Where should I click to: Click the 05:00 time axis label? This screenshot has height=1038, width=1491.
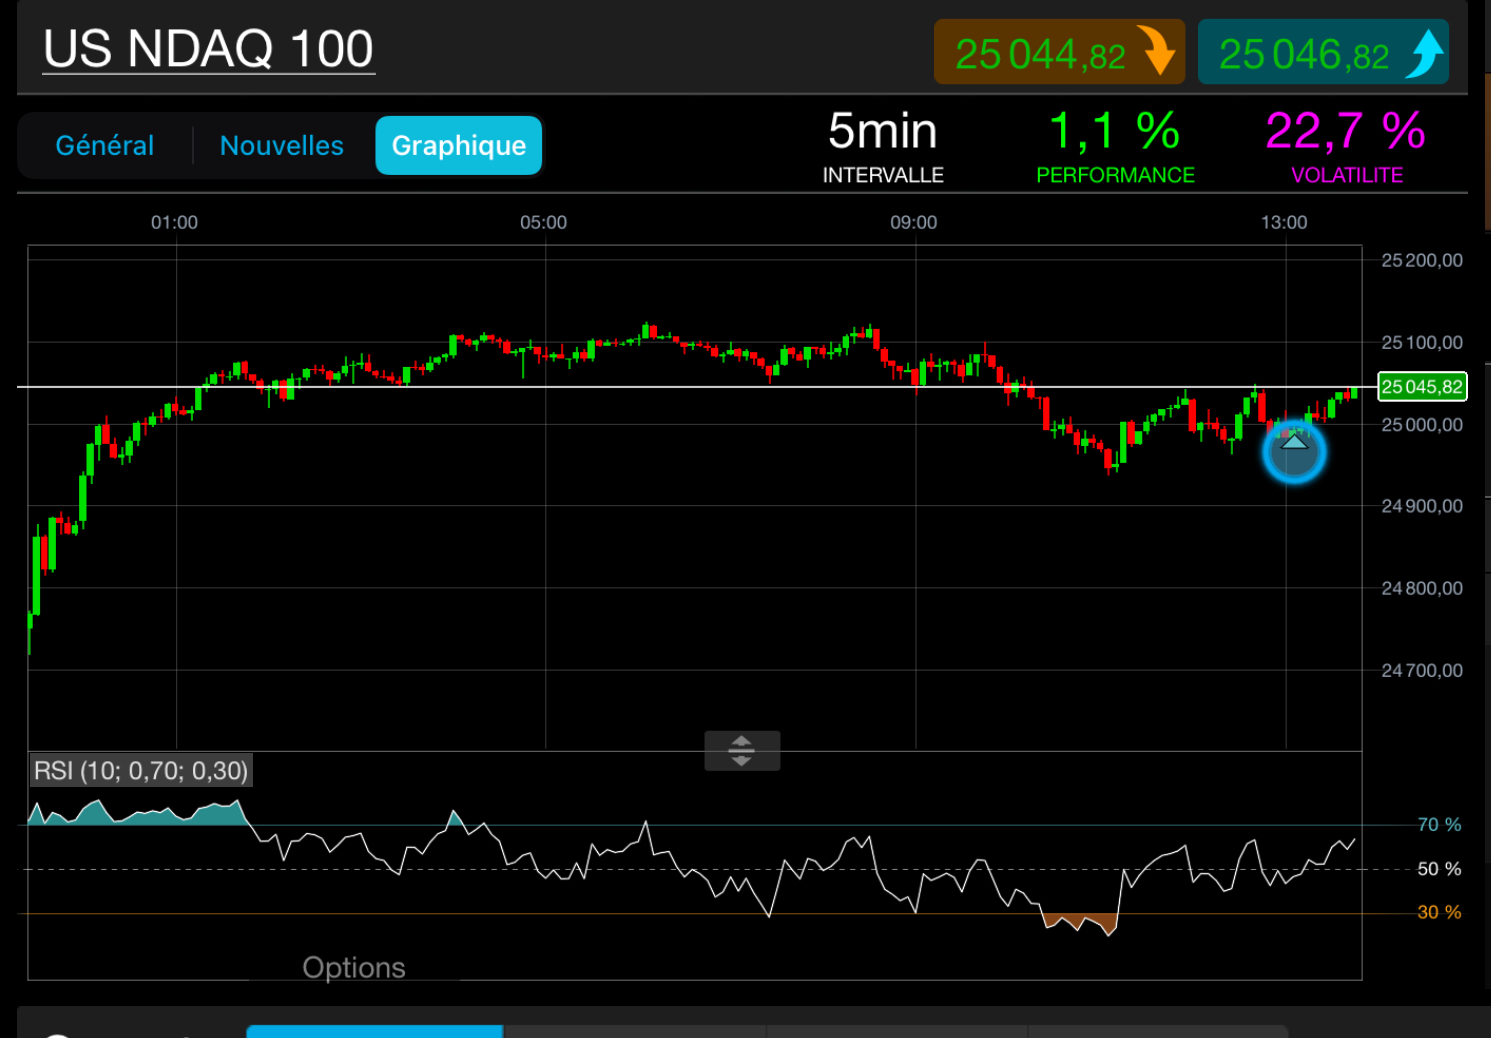coord(543,222)
